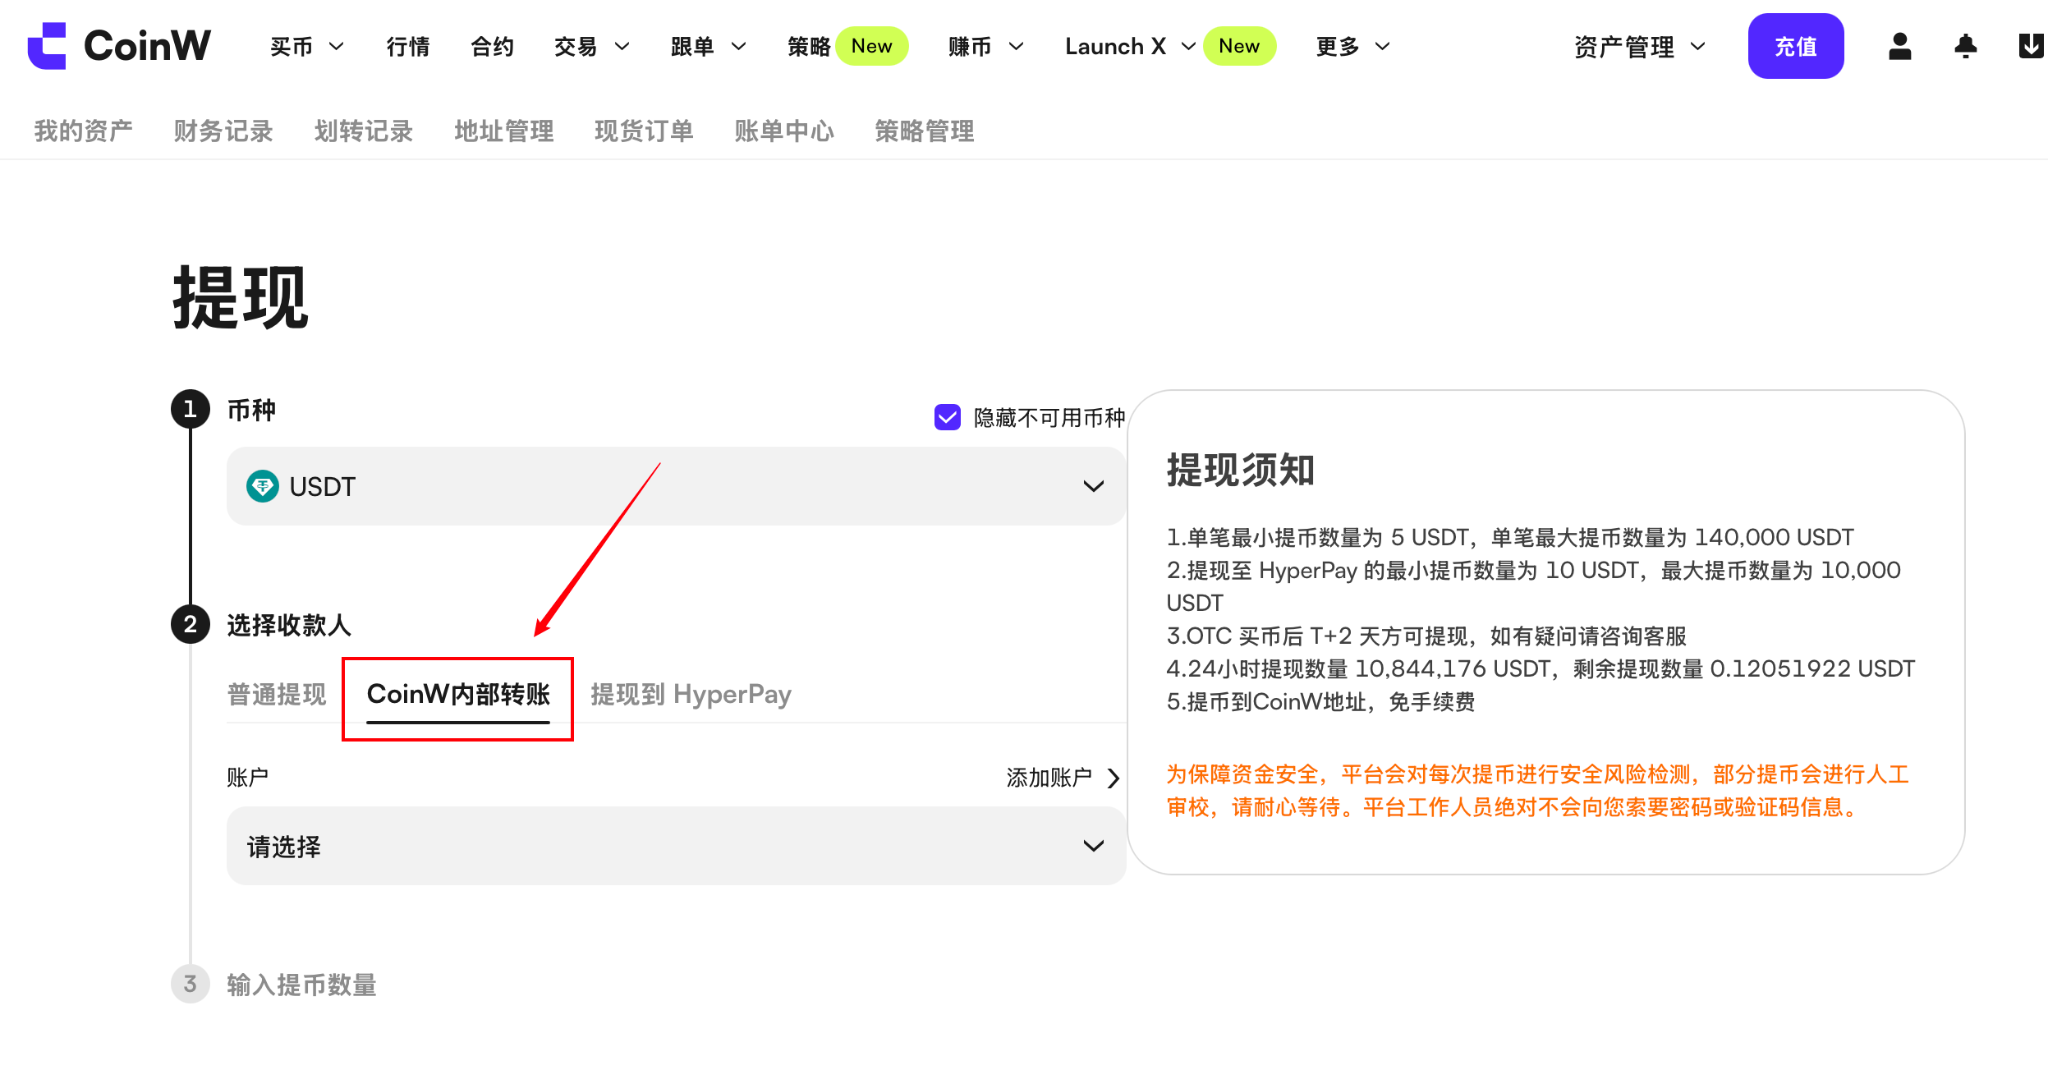Screen dimensions: 2048x1079
Task: Open the notifications bell
Action: click(1965, 46)
